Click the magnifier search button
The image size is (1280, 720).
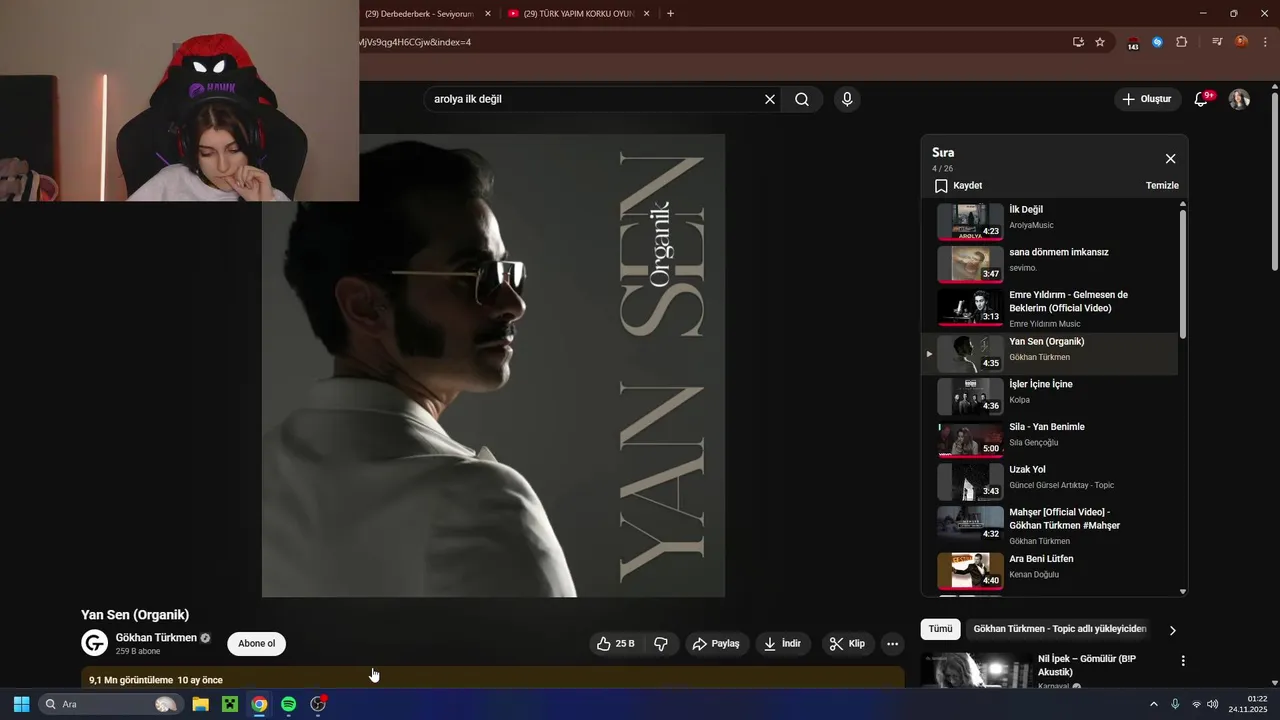pos(802,99)
